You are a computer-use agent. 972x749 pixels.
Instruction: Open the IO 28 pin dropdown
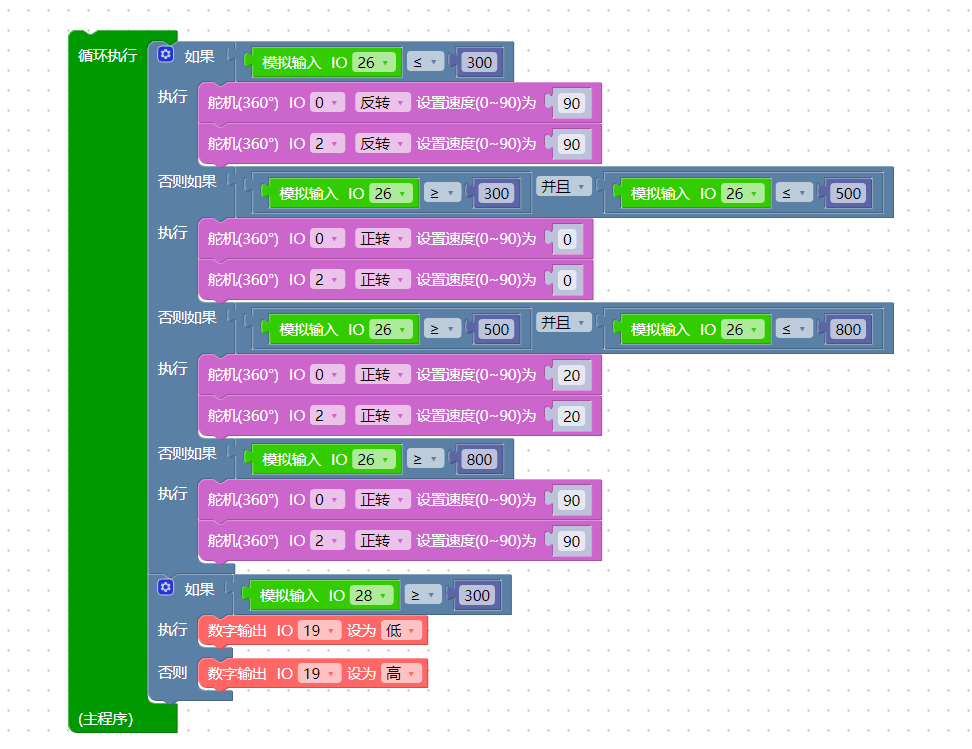(372, 595)
